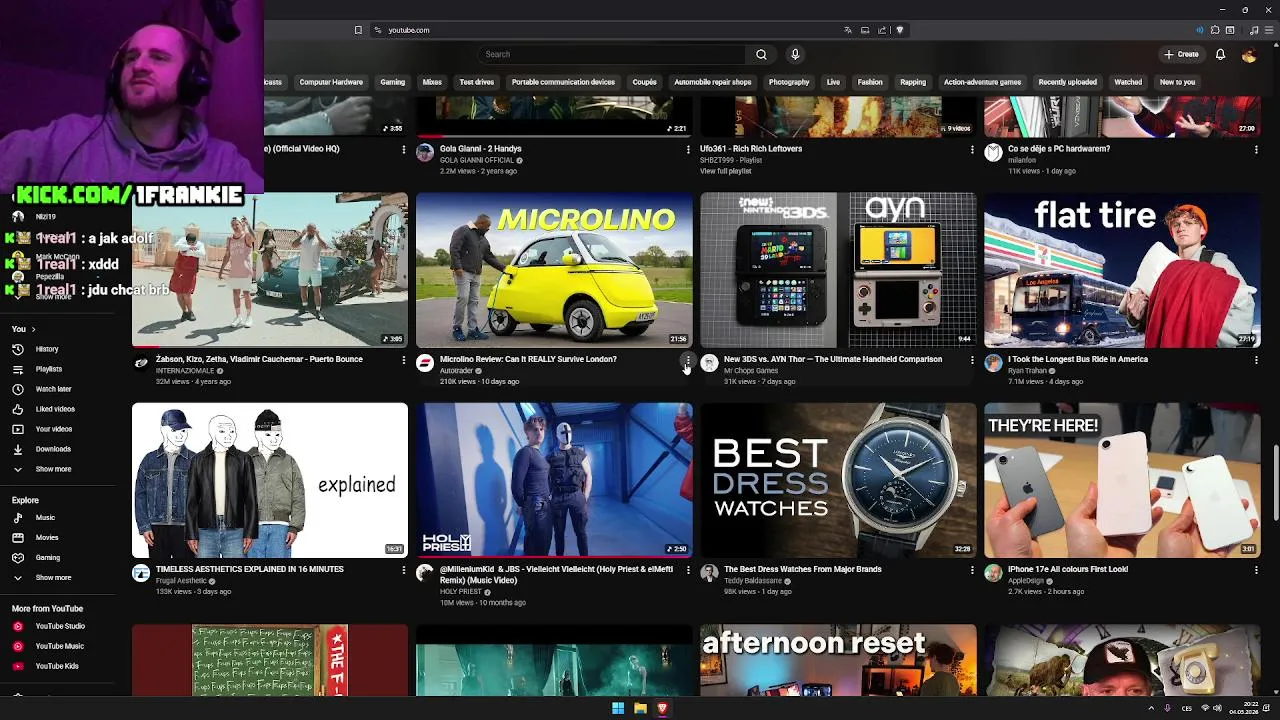Open the flat tire bus ride thumbnail
Screen dimensions: 1280x720
1122,270
